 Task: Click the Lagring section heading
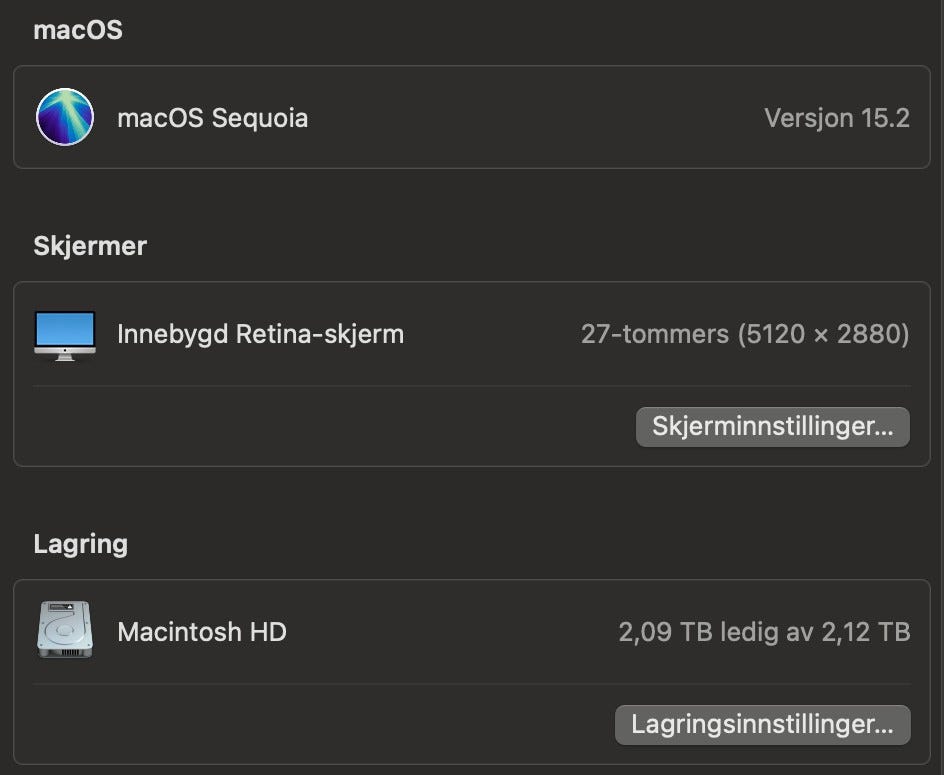81,544
